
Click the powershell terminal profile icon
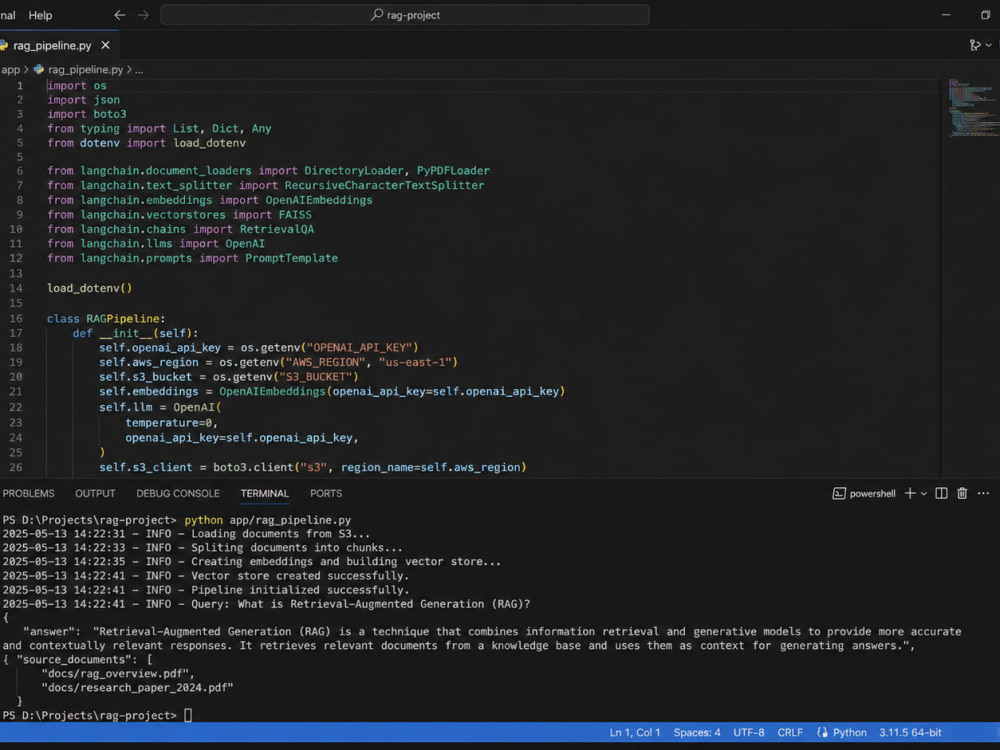click(839, 494)
